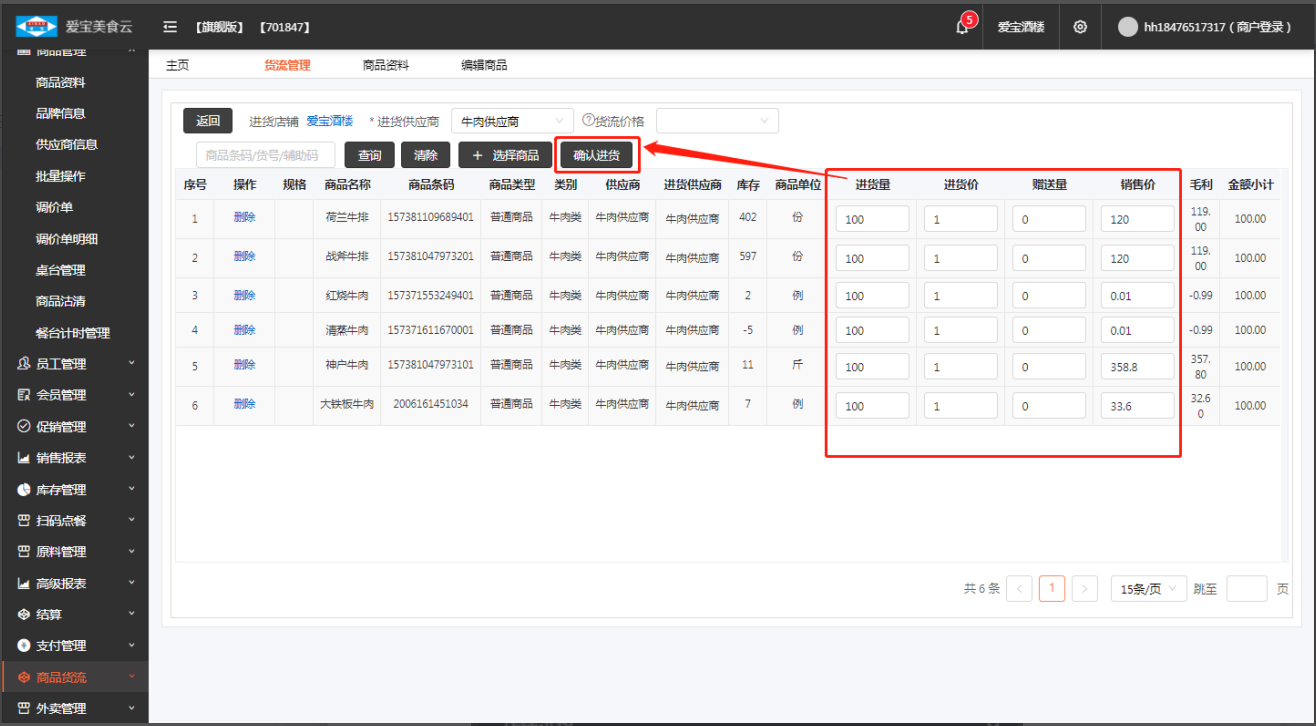Image resolution: width=1316 pixels, height=726 pixels.
Task: Expand the 库存管理 sidebar menu
Action: [x=74, y=490]
